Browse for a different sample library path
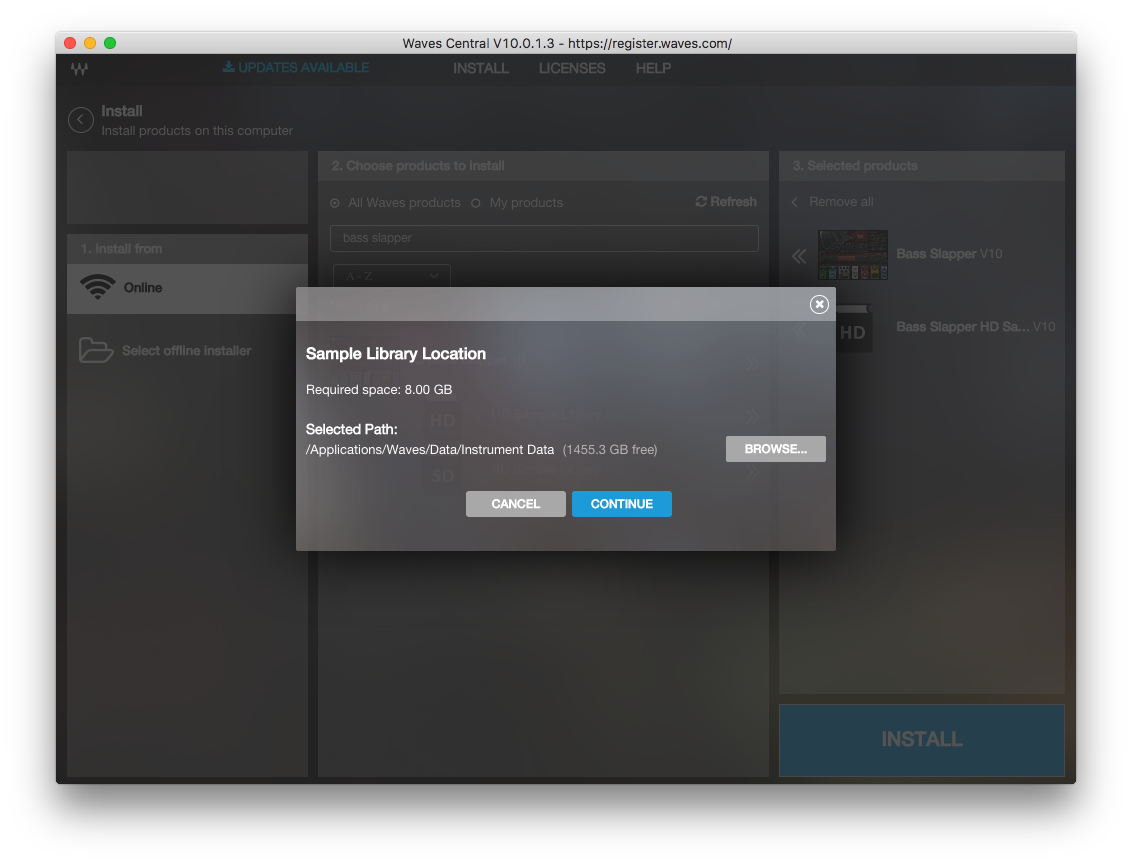 pyautogui.click(x=775, y=449)
